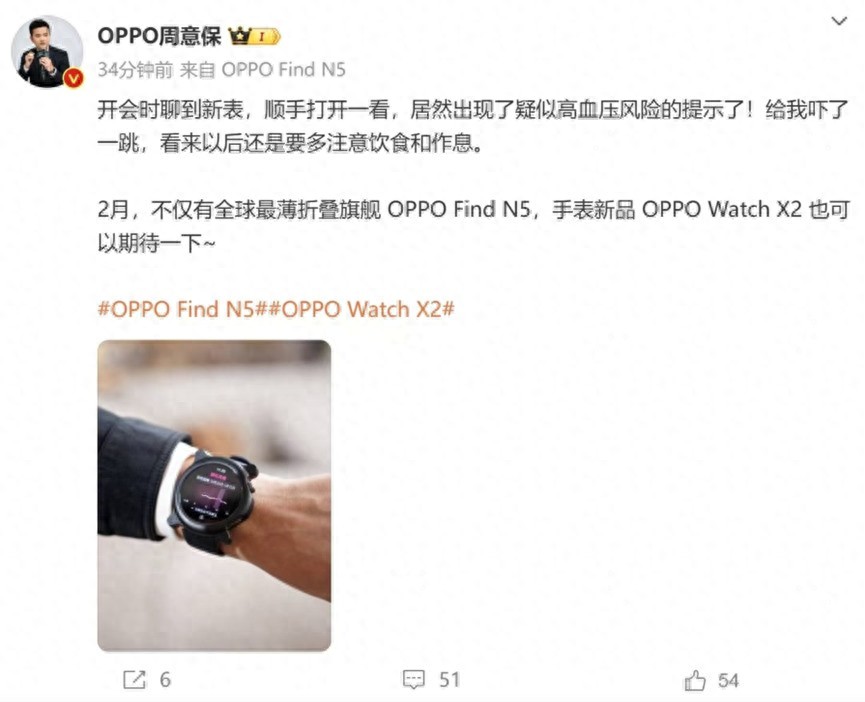This screenshot has height=702, width=865.
Task: Click the OPPO Find N5 source link
Action: pyautogui.click(x=284, y=69)
